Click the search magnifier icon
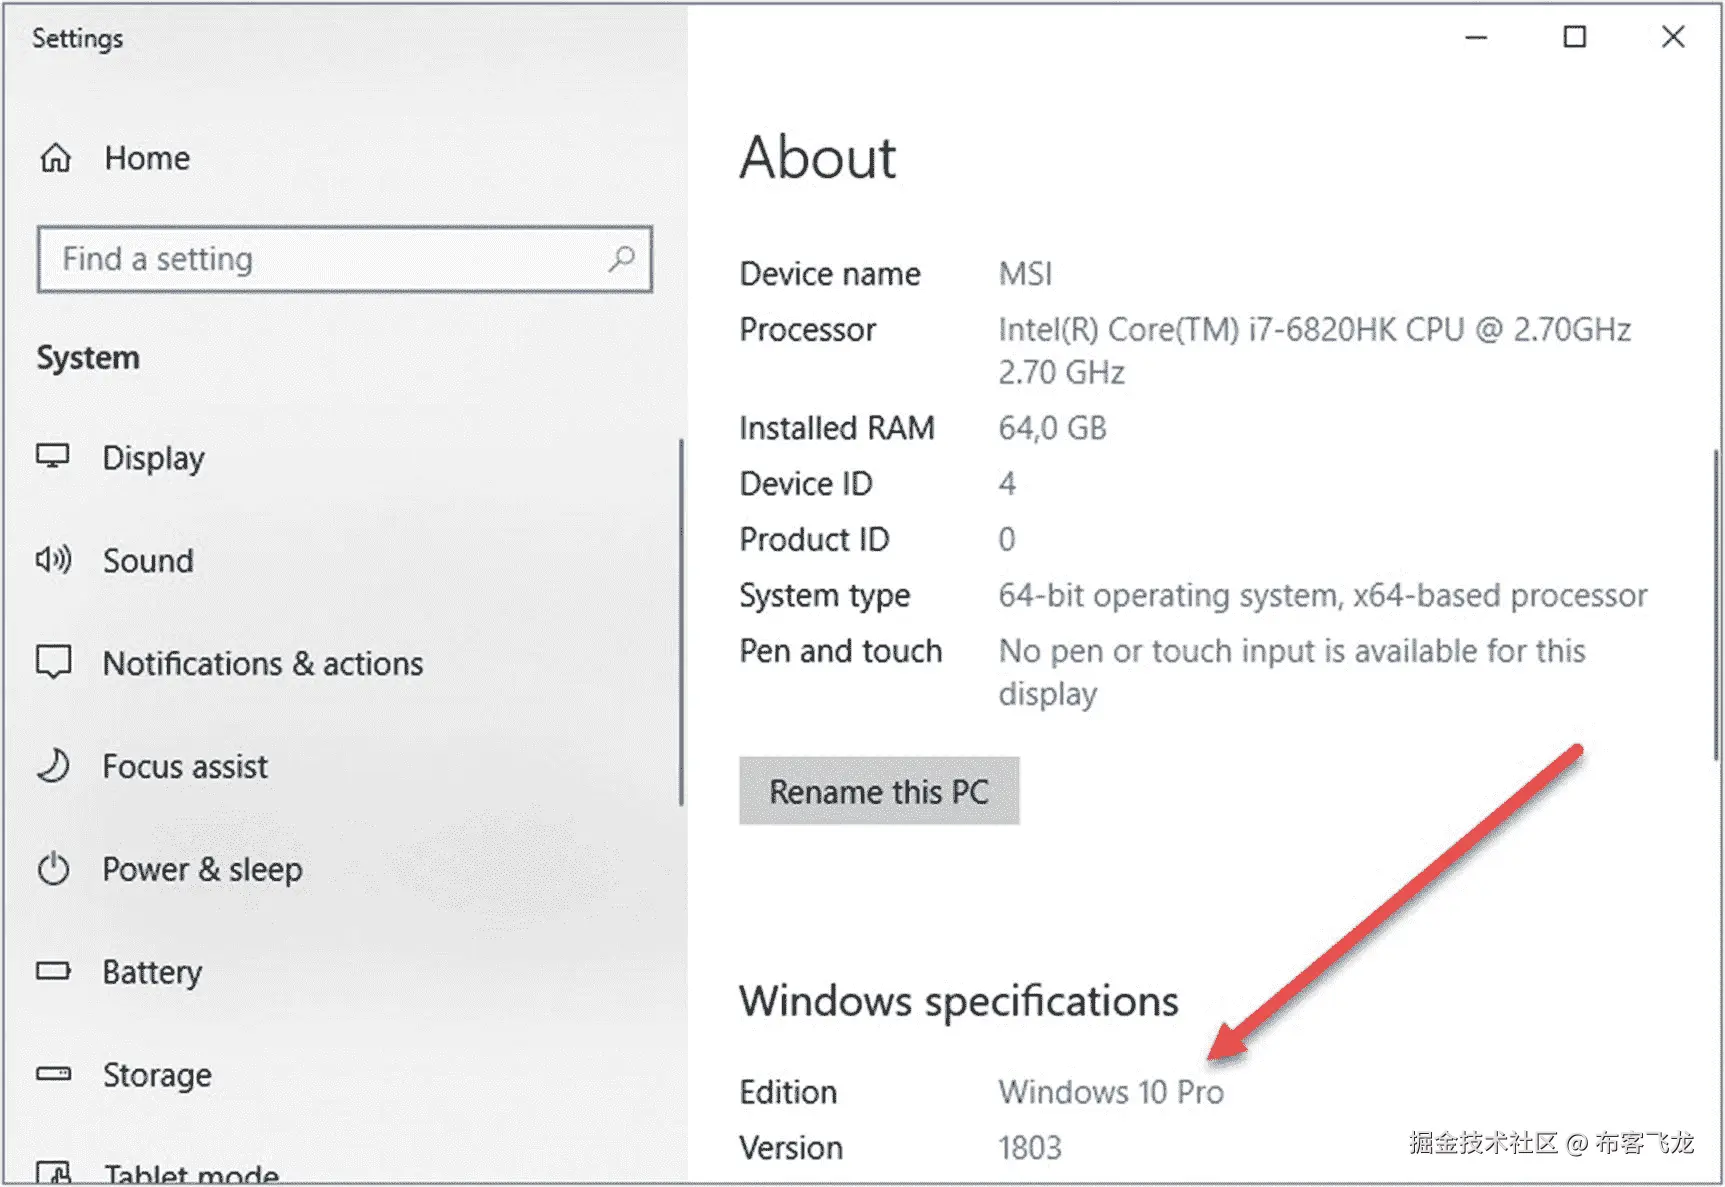The width and height of the screenshot is (1725, 1187). click(x=621, y=259)
